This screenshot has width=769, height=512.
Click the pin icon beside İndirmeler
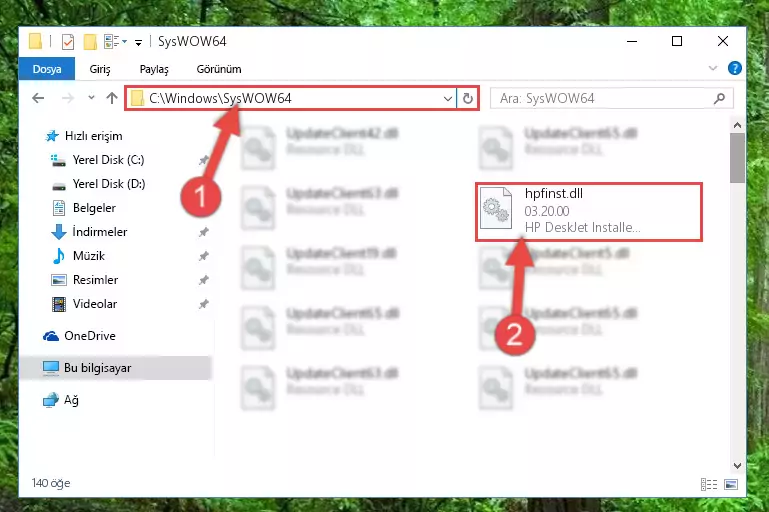pyautogui.click(x=204, y=232)
